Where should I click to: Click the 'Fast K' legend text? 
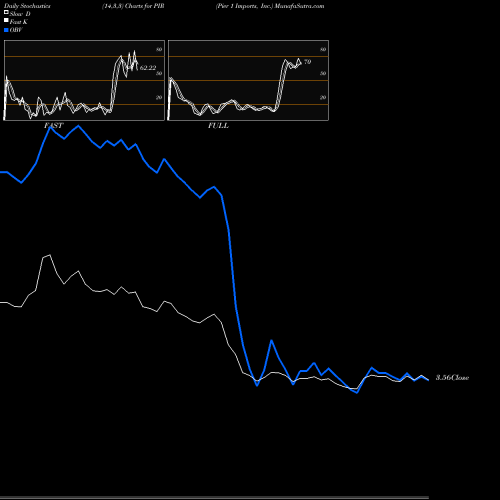tap(19, 22)
